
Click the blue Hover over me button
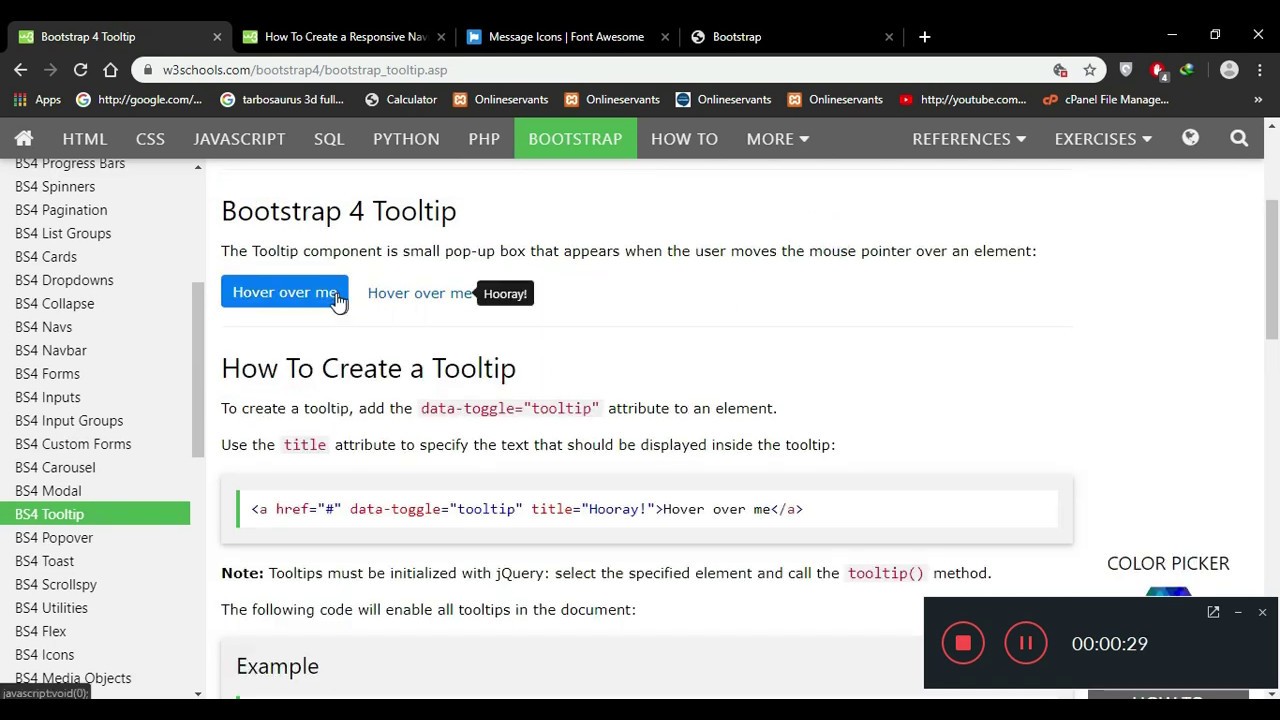(285, 292)
